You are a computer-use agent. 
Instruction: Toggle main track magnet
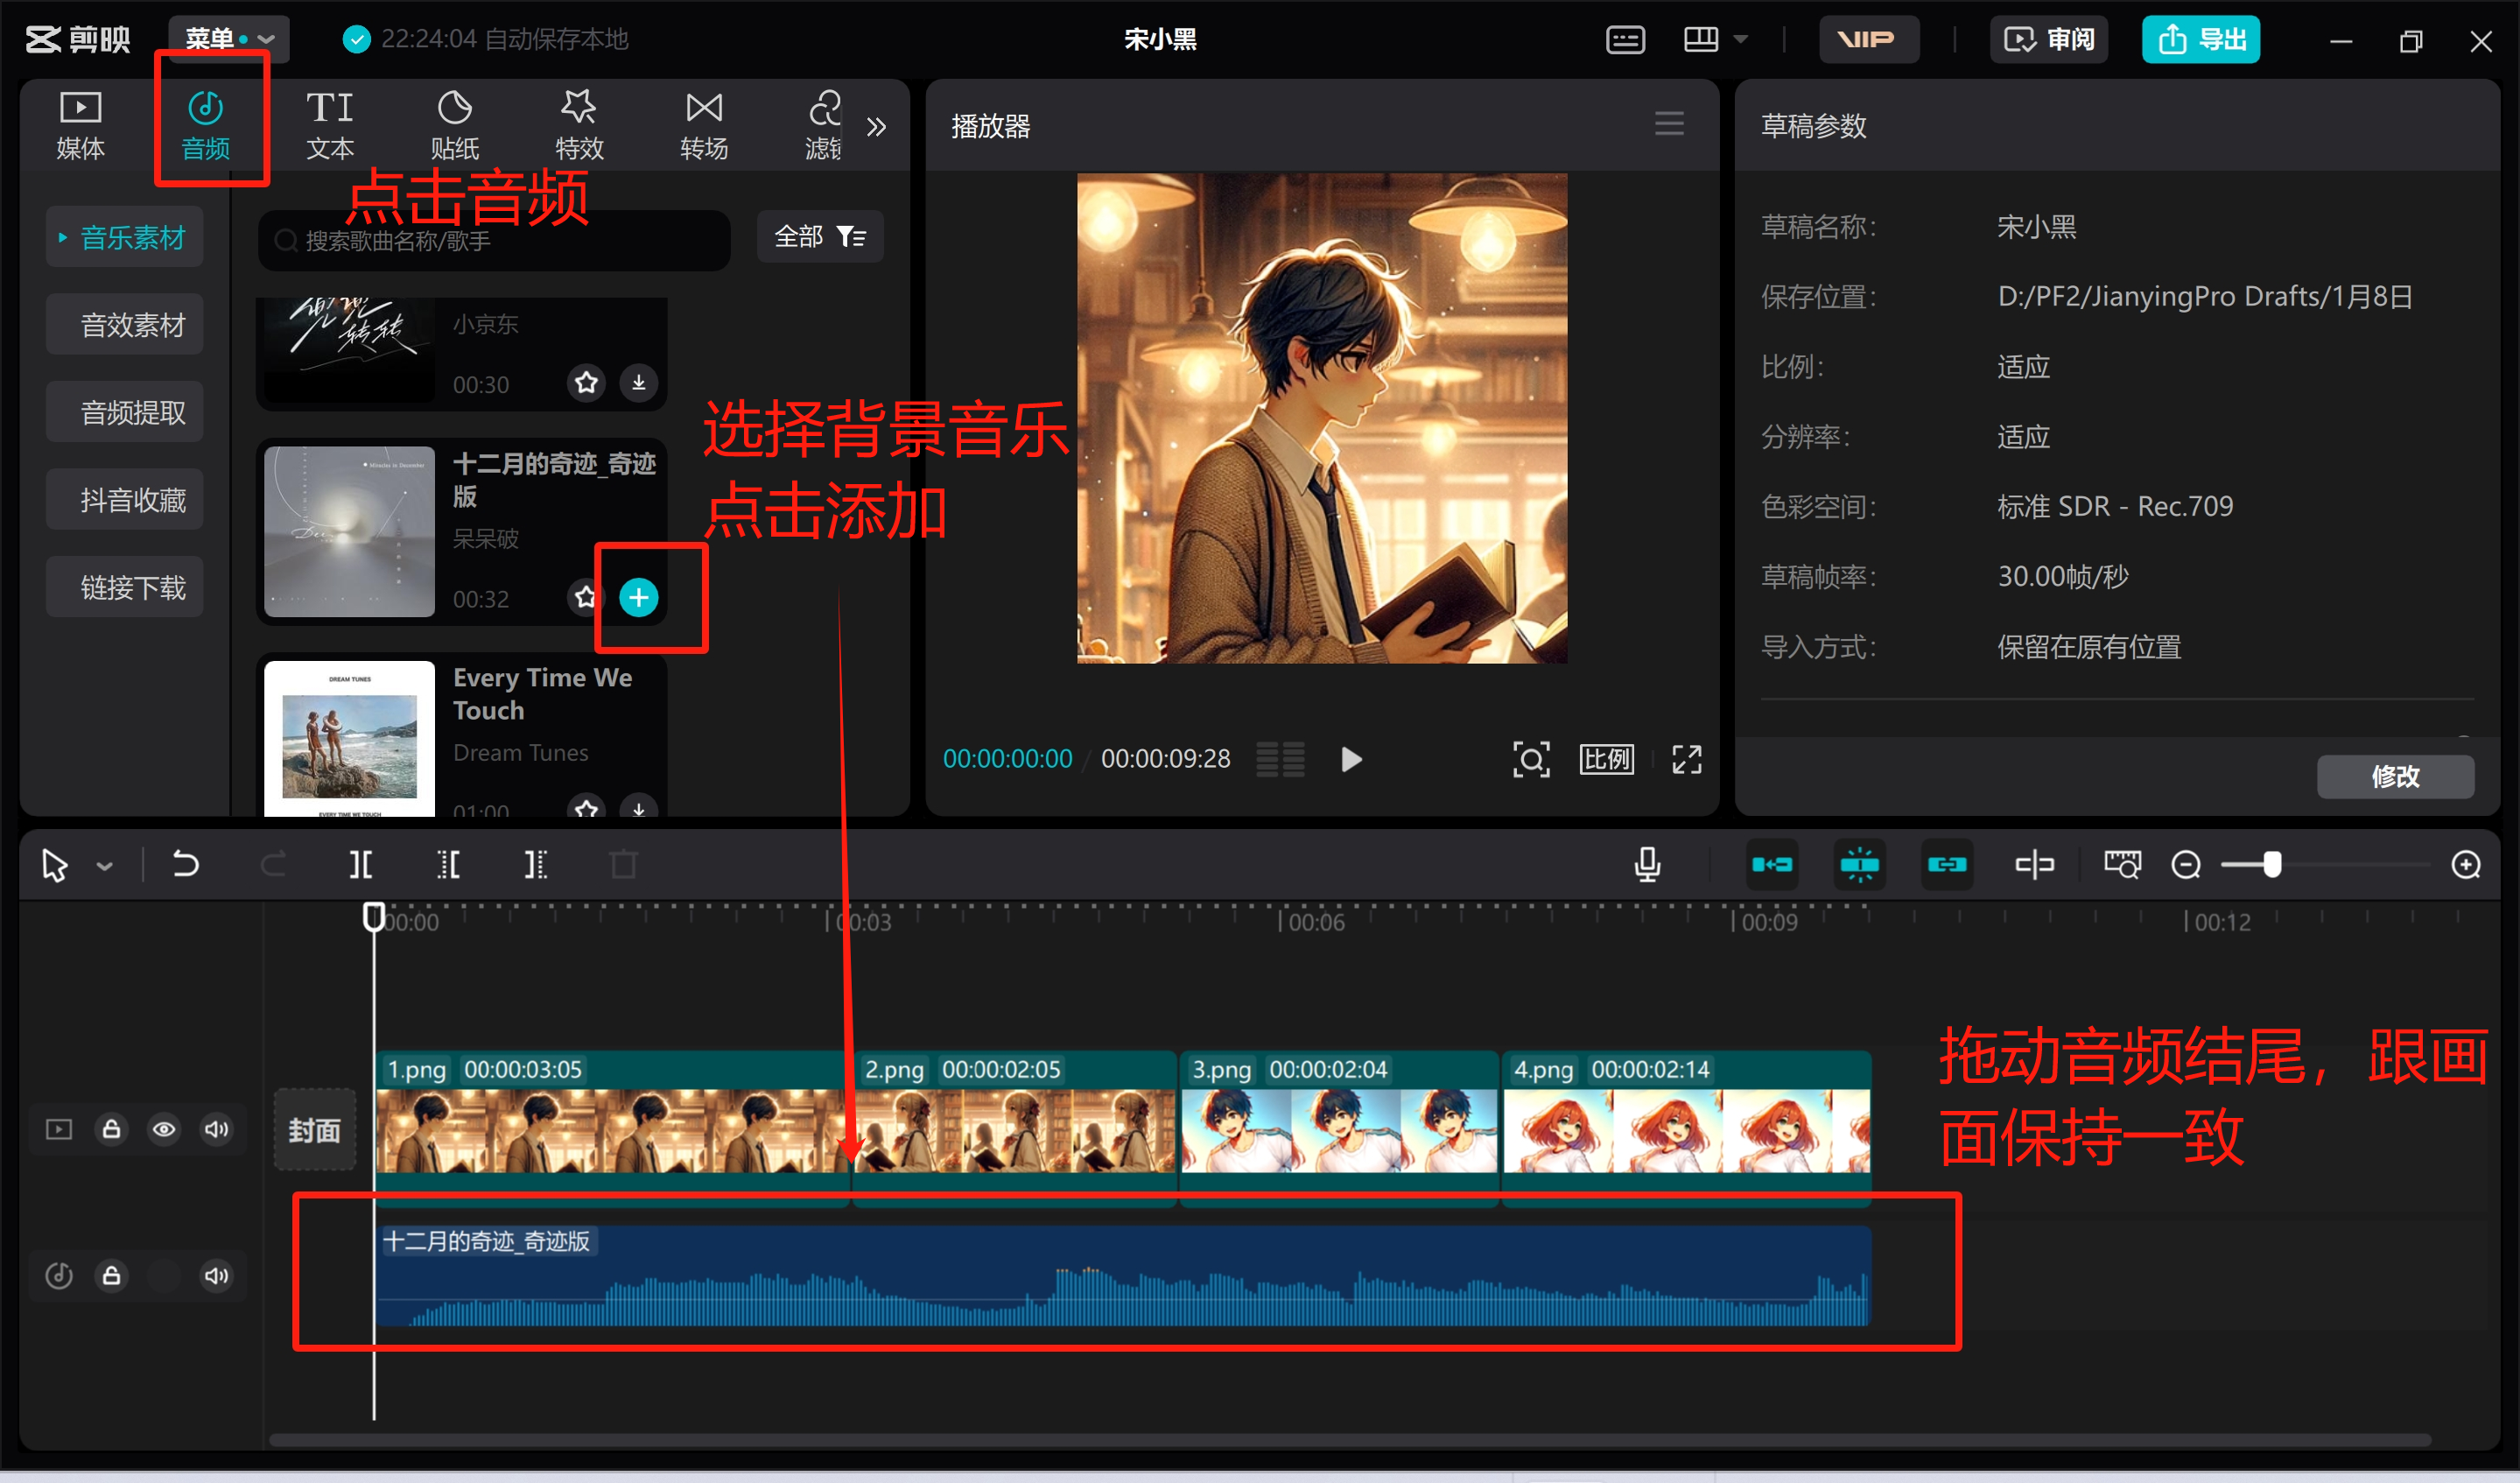pos(1772,865)
